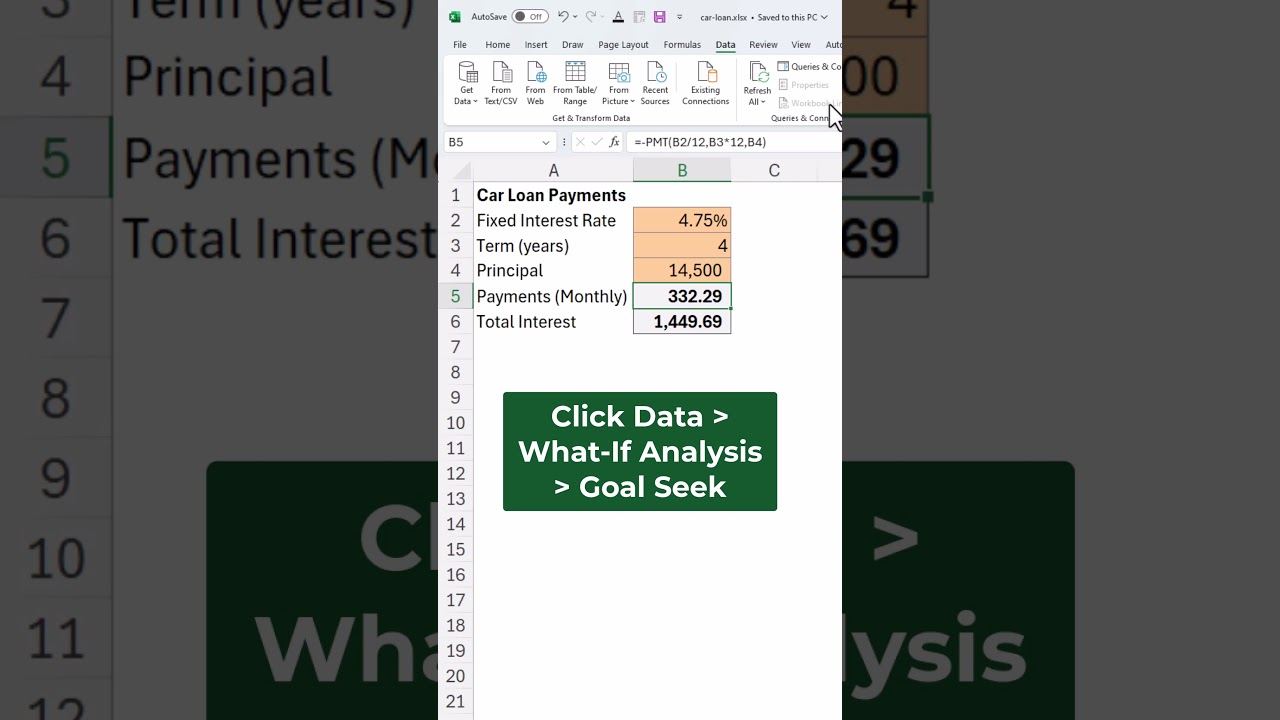This screenshot has height=720, width=1280.
Task: Click the 332.29 monthly payment cell
Action: [682, 296]
